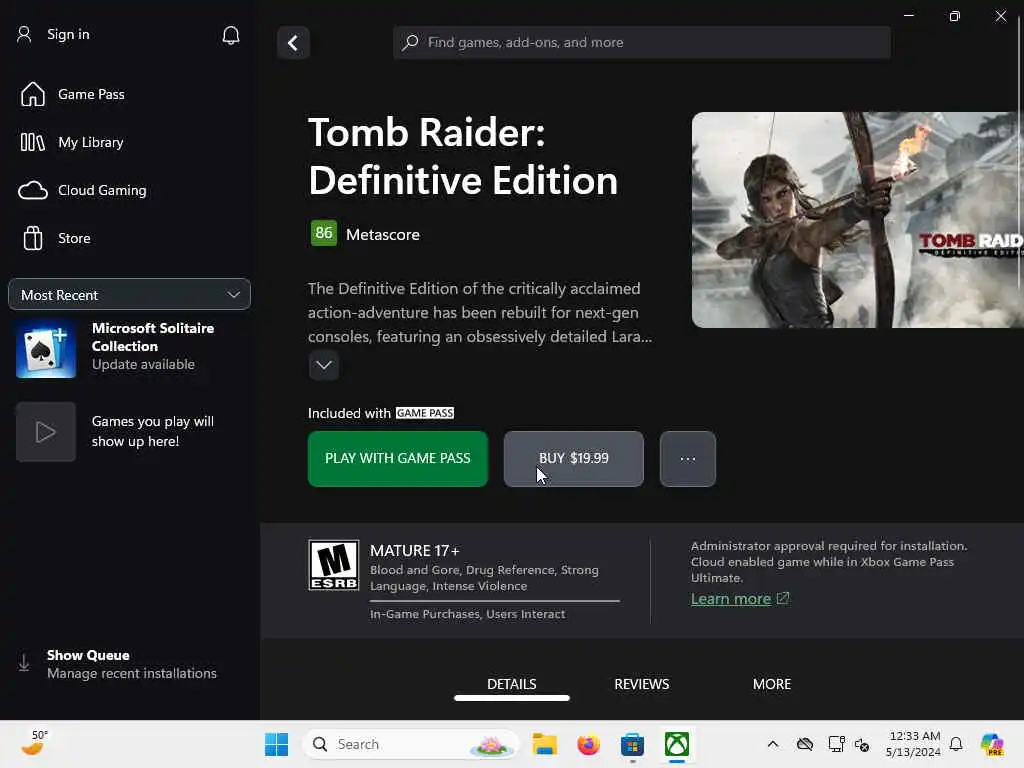Open the more options ellipsis button
Viewport: 1024px width, 768px height.
click(x=688, y=458)
